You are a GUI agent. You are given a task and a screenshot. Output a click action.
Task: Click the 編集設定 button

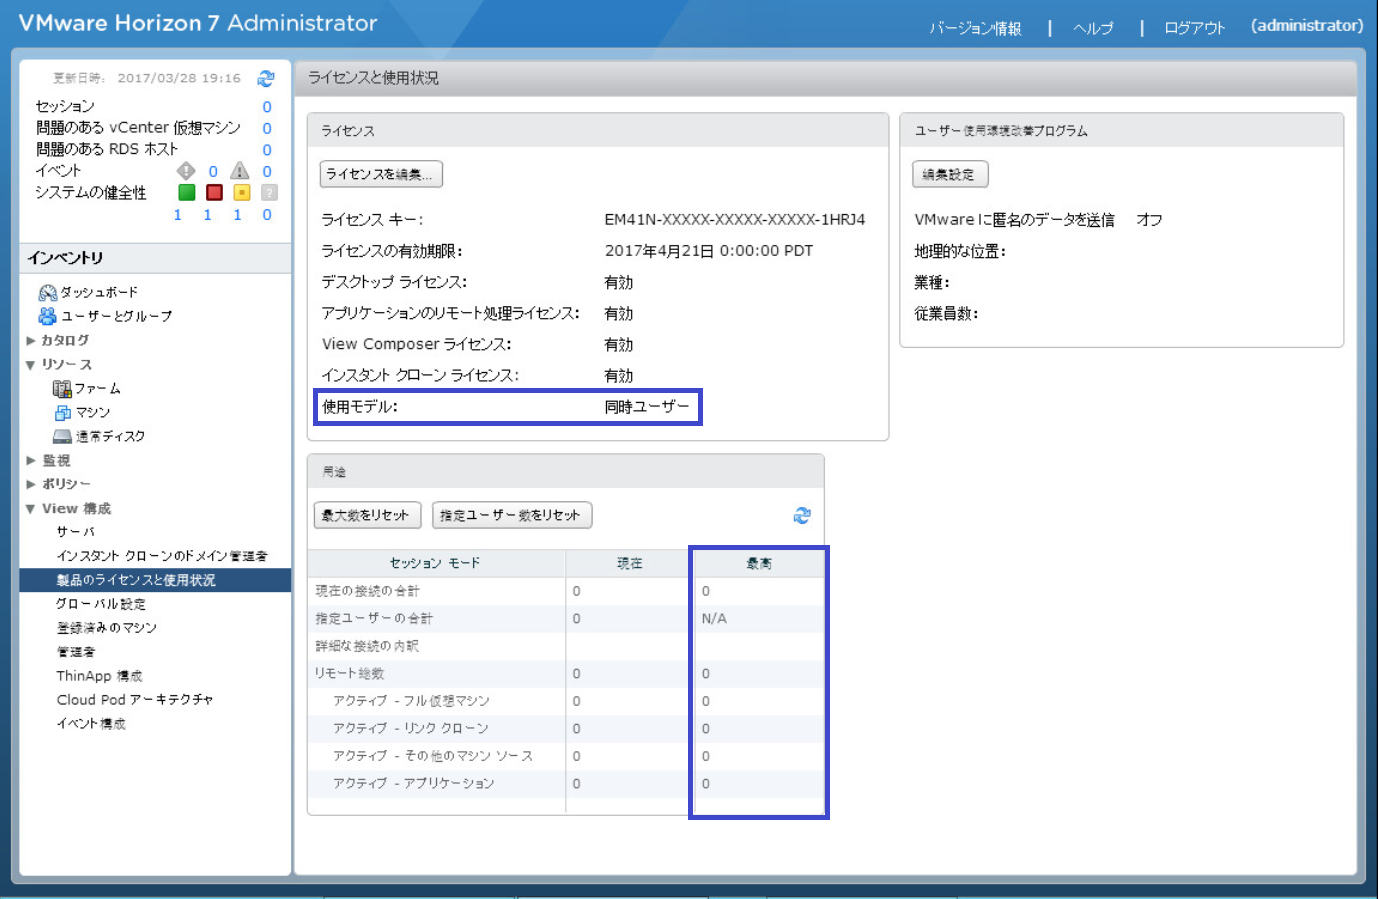950,174
